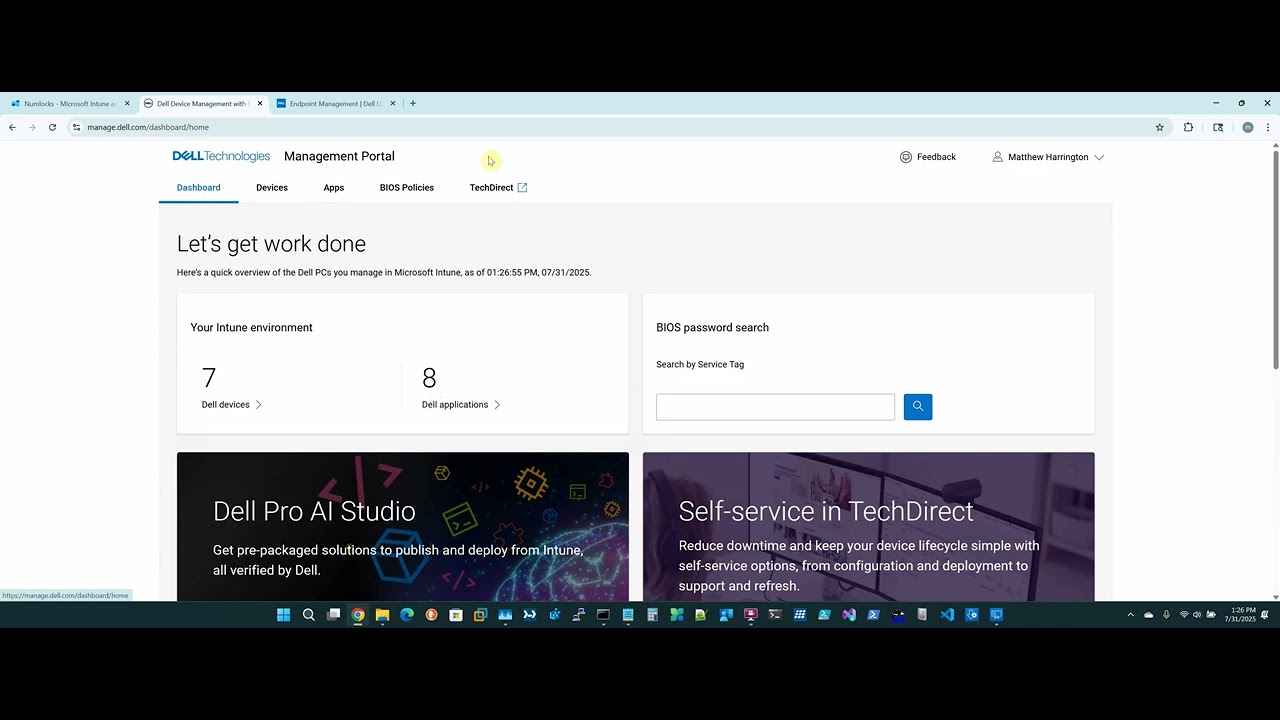Open the browser extensions puzzle icon
1280x720 pixels.
[x=1188, y=127]
